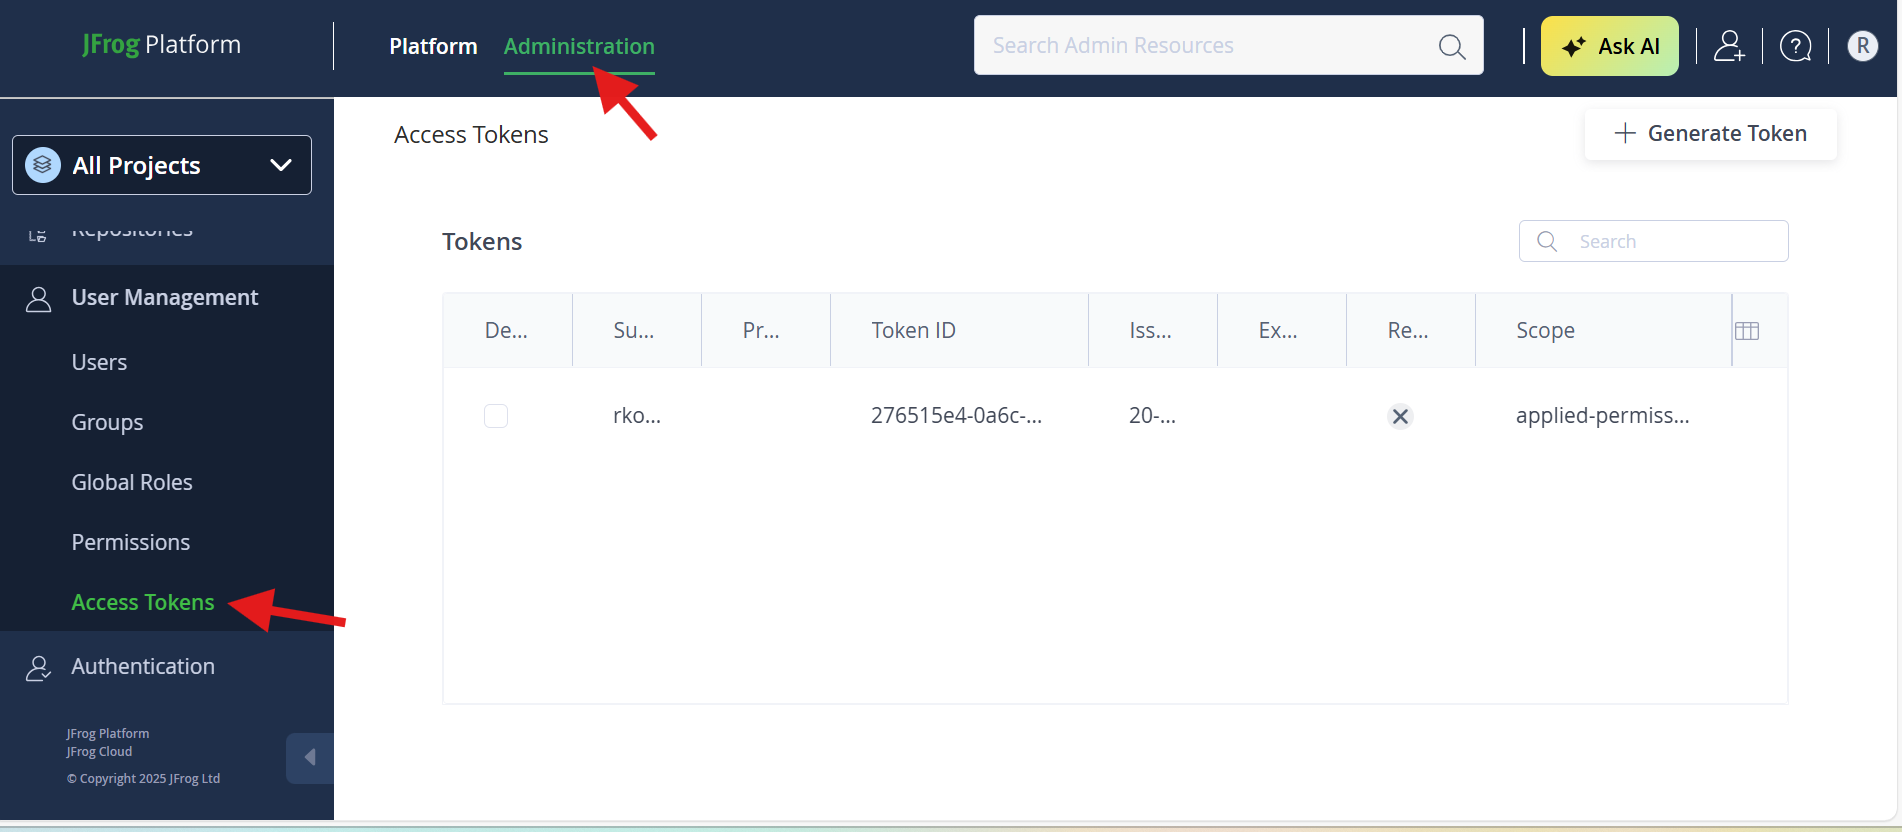Open Permissions page

click(x=131, y=542)
